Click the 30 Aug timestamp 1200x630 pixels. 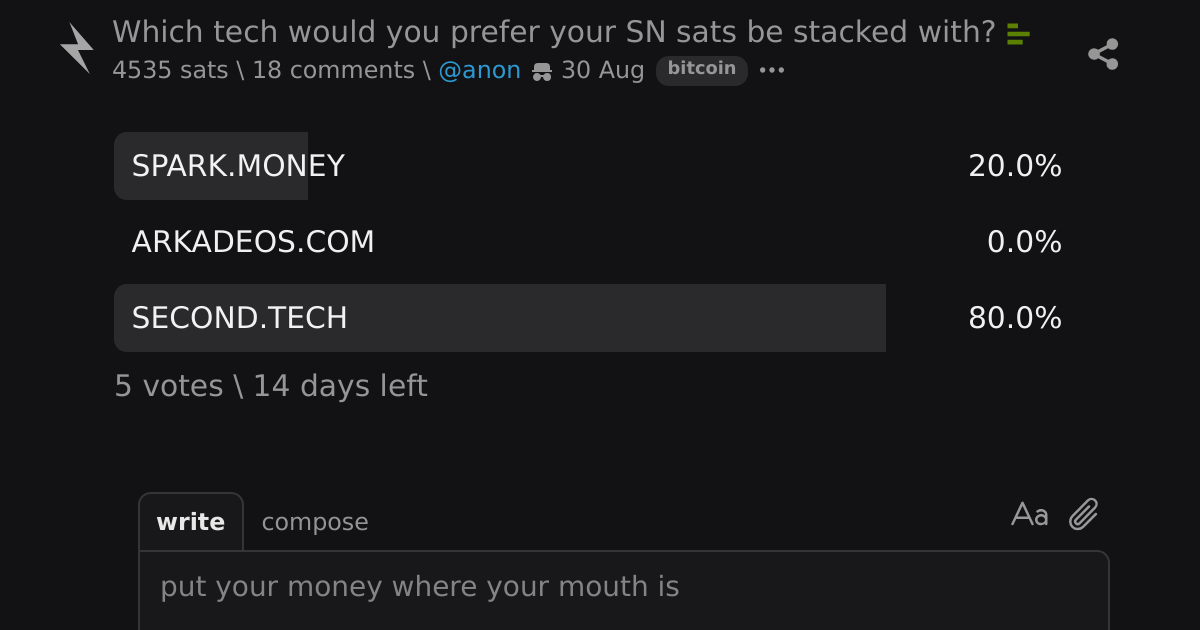point(603,70)
